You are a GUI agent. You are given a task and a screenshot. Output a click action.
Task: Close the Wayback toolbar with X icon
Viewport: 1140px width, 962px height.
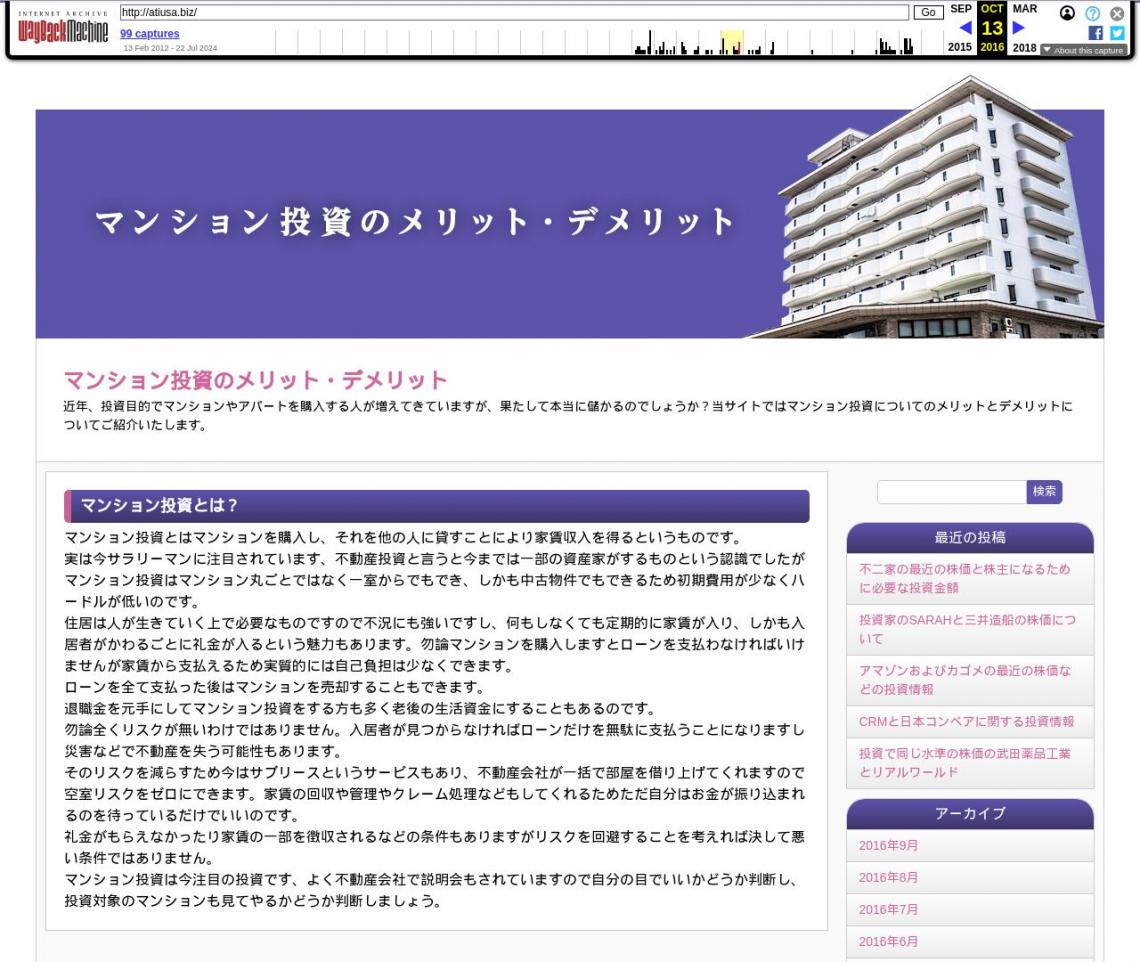pyautogui.click(x=1117, y=13)
